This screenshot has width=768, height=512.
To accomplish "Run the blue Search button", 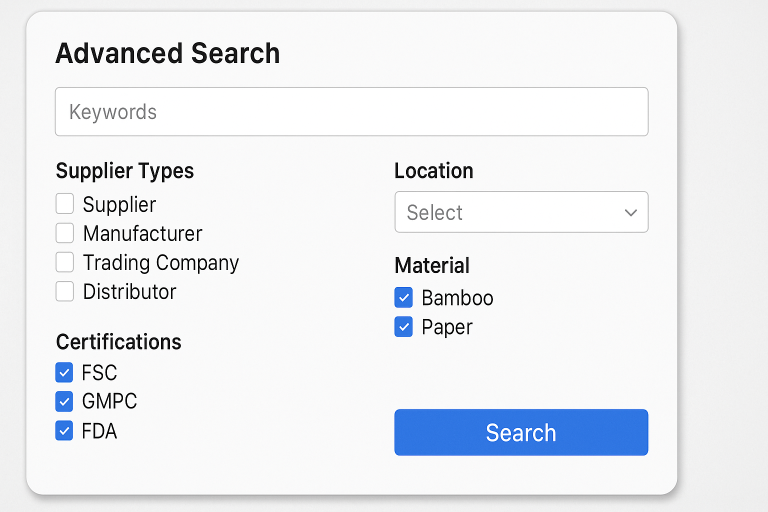I will coord(521,433).
